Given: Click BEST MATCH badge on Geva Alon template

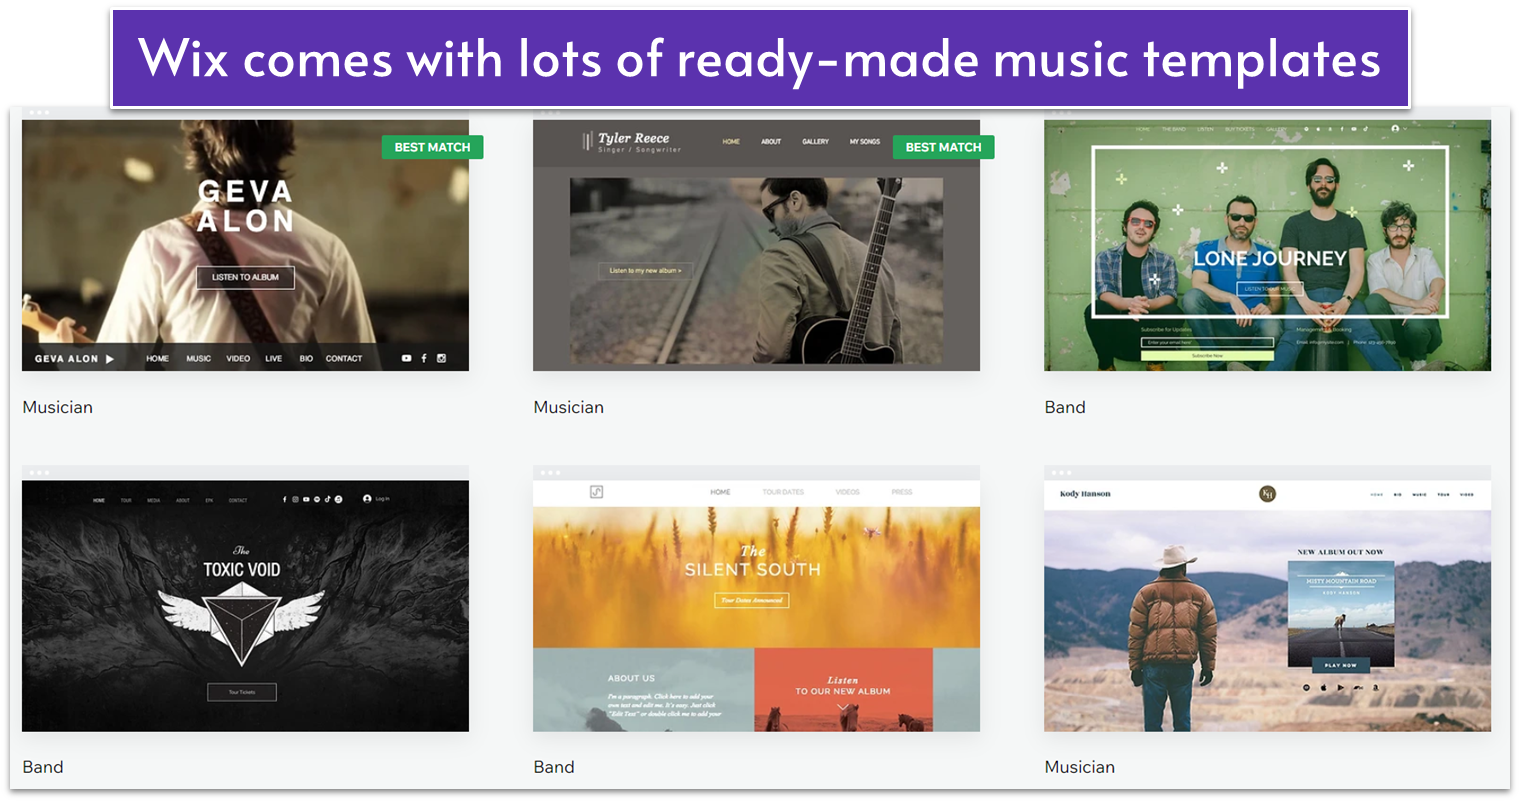Looking at the screenshot, I should point(432,147).
